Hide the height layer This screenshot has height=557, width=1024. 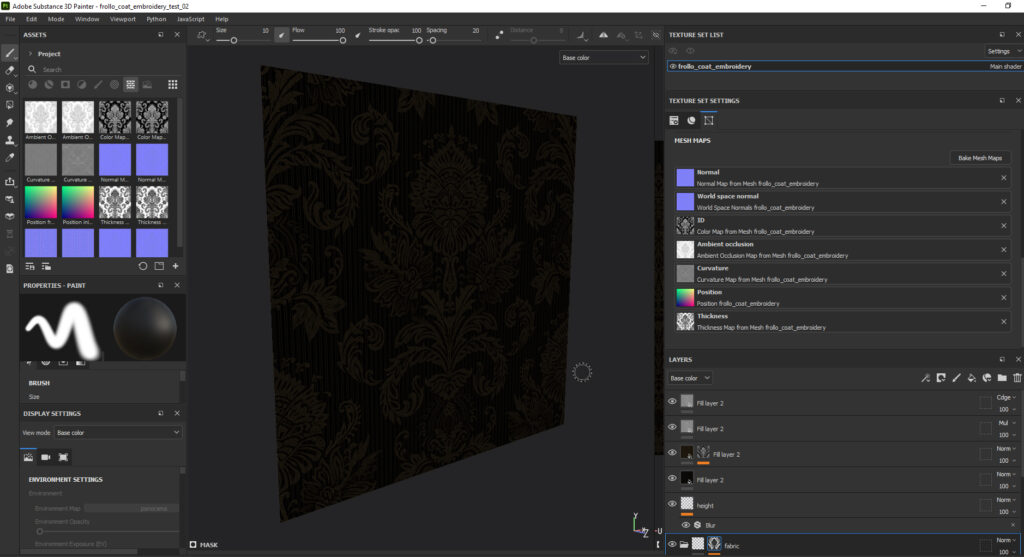point(672,505)
